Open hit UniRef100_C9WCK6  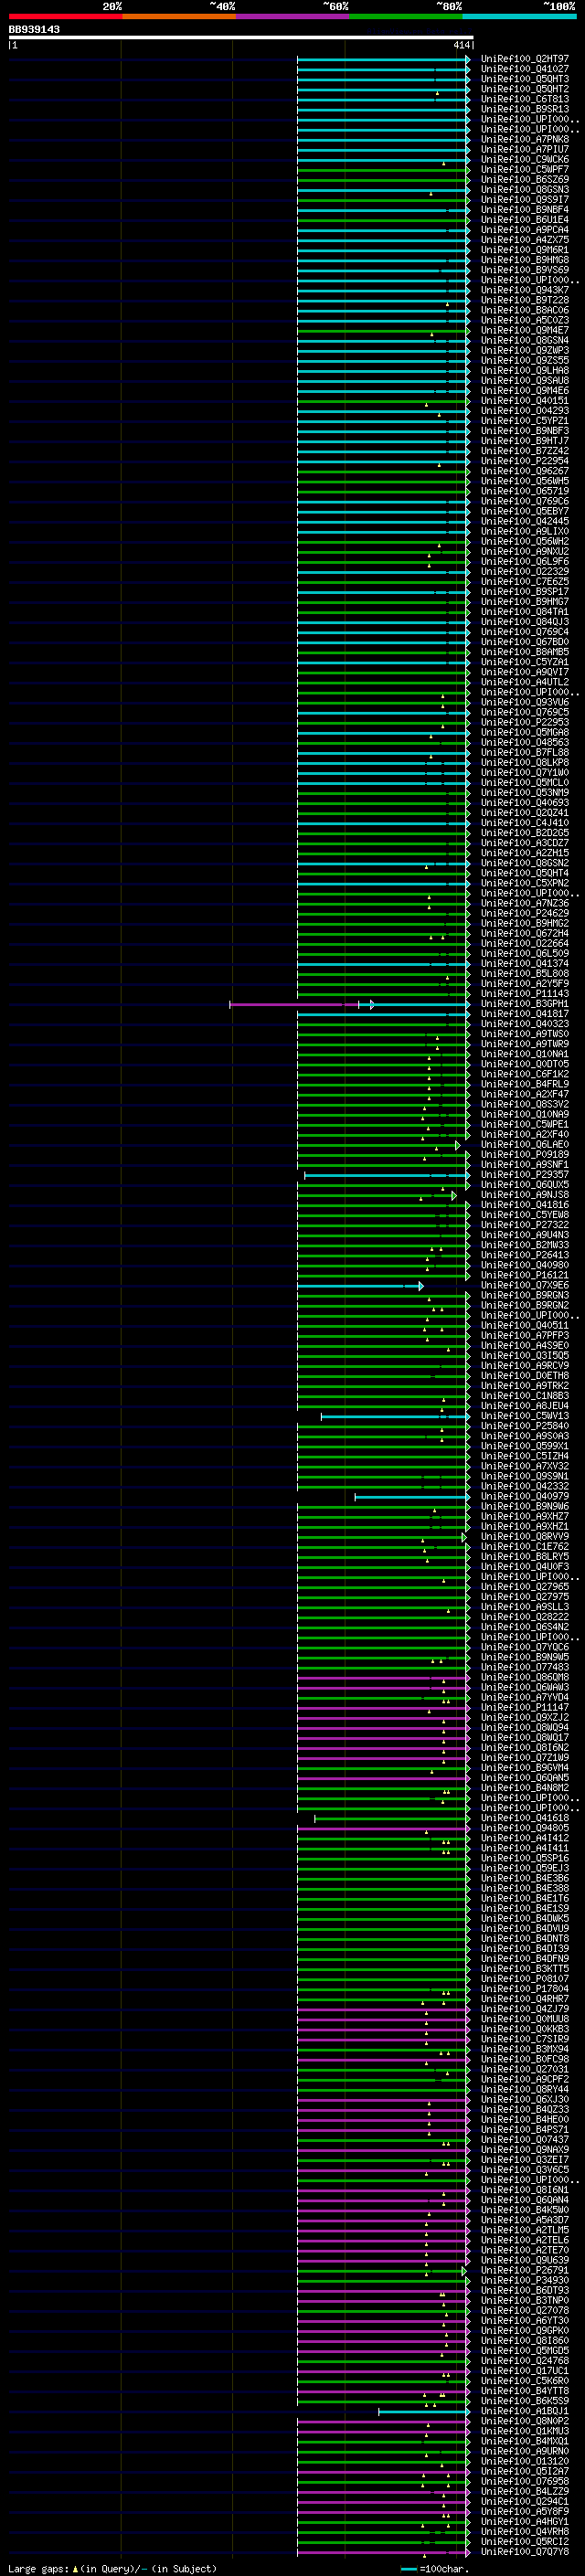tap(524, 159)
